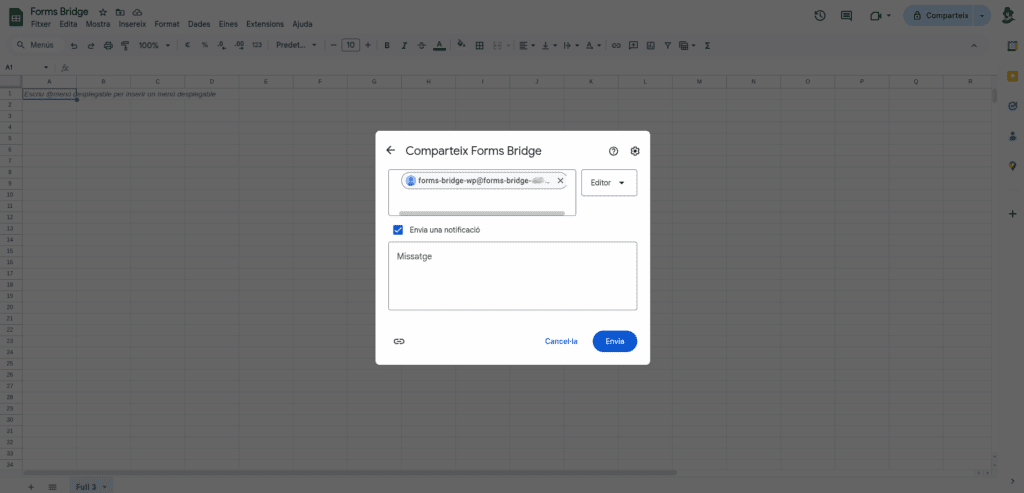This screenshot has height=493, width=1024.
Task: Open the Insereix menu
Action: point(133,24)
